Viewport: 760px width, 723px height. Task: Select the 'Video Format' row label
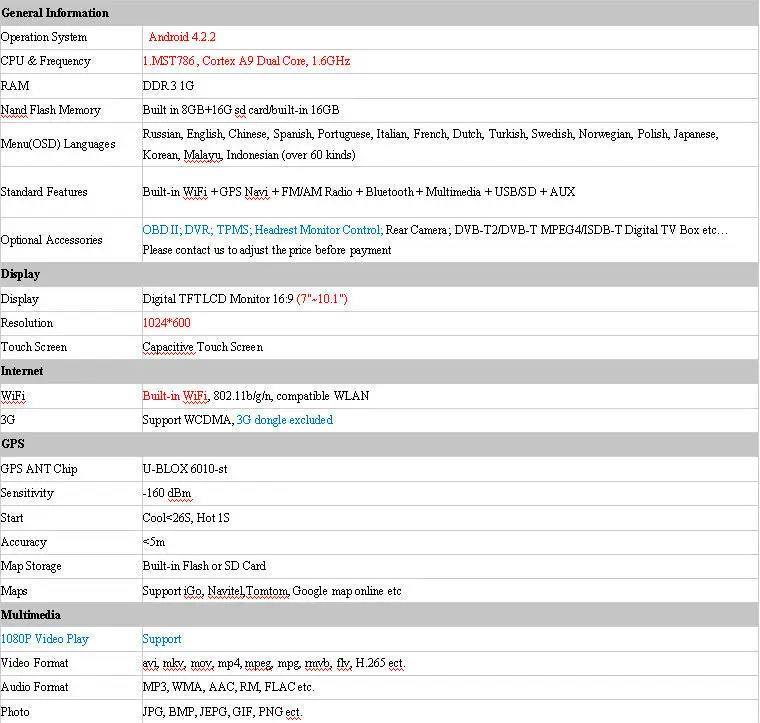coord(34,663)
